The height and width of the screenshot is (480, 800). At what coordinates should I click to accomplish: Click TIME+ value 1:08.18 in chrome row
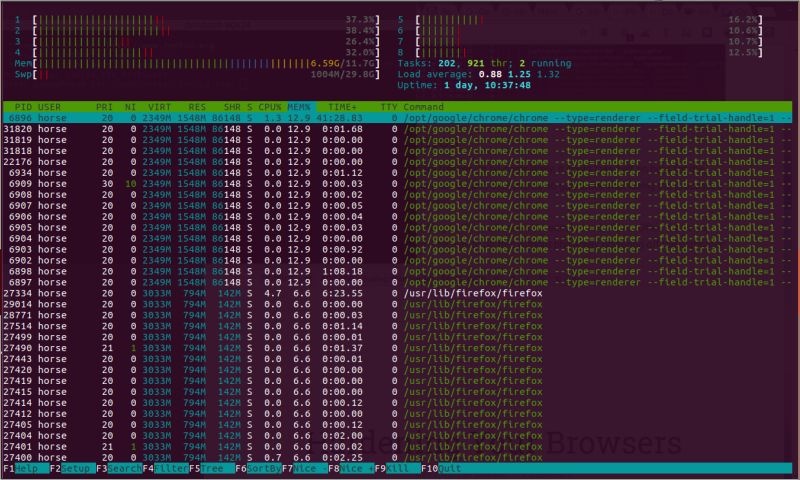click(342, 271)
